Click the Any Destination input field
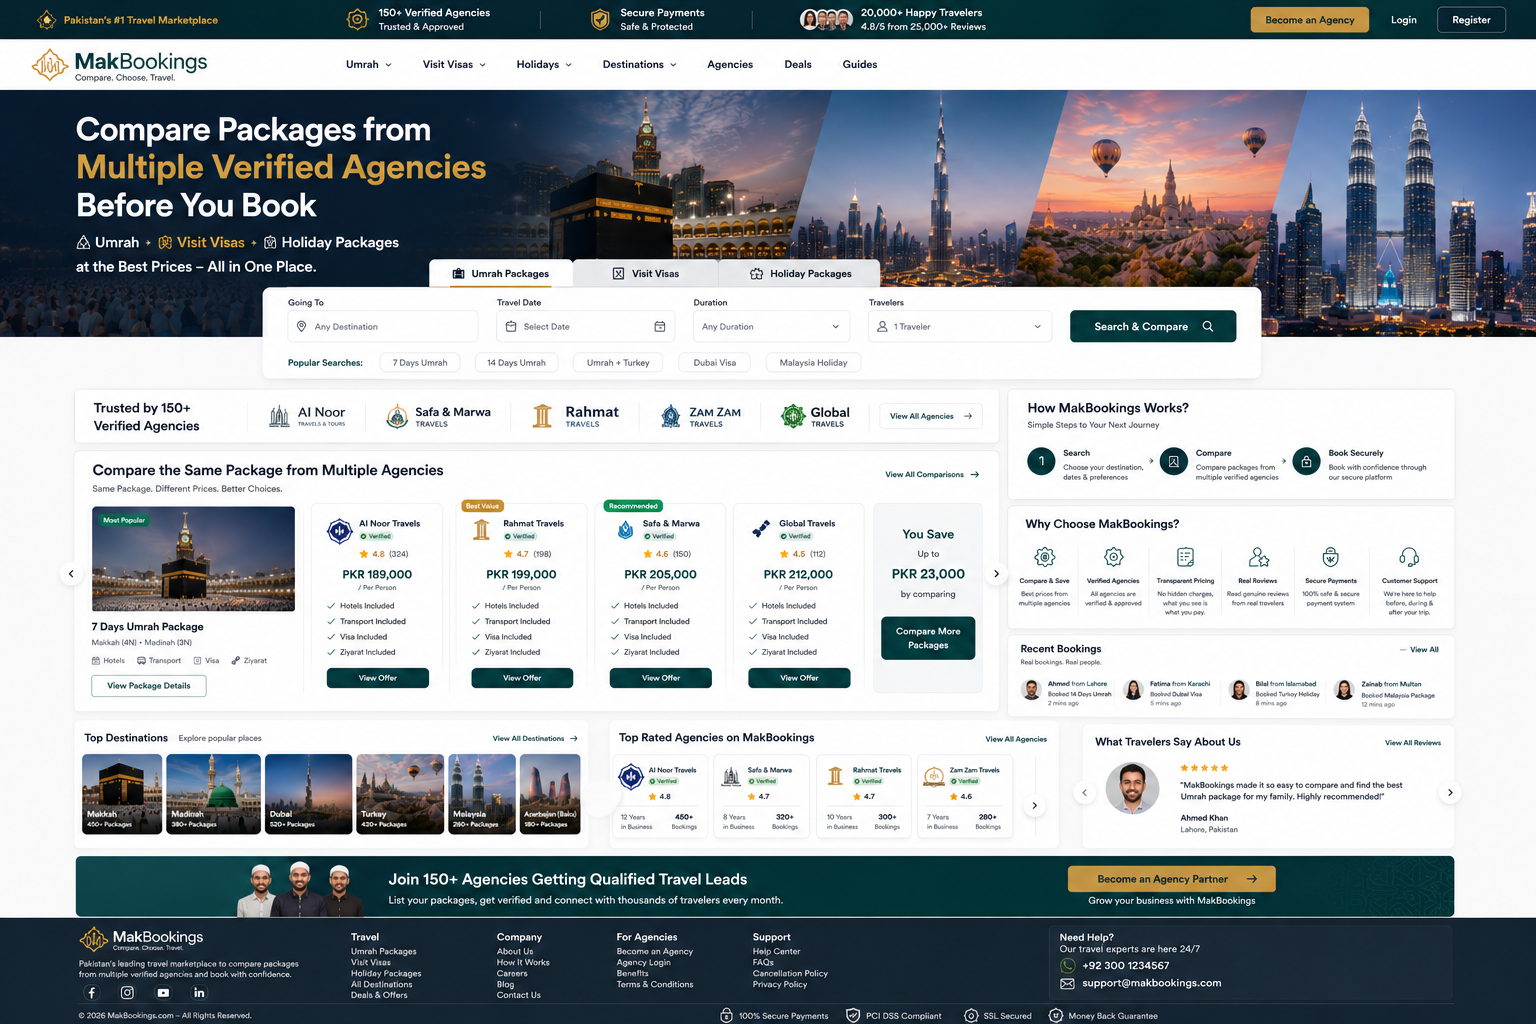This screenshot has width=1536, height=1024. point(383,327)
